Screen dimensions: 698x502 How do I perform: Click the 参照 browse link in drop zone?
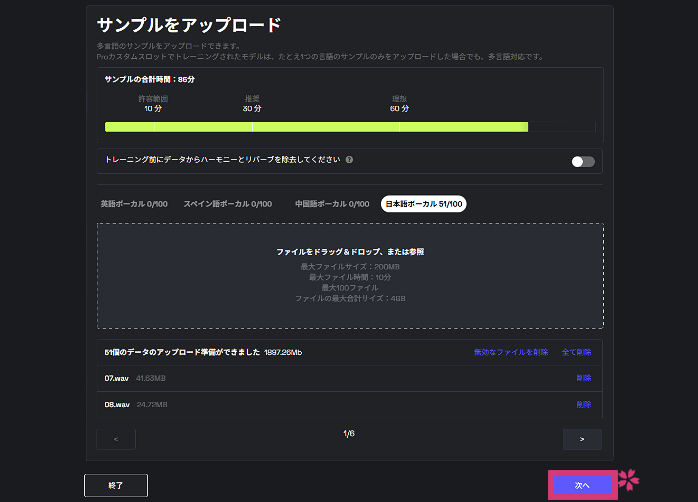click(x=430, y=252)
